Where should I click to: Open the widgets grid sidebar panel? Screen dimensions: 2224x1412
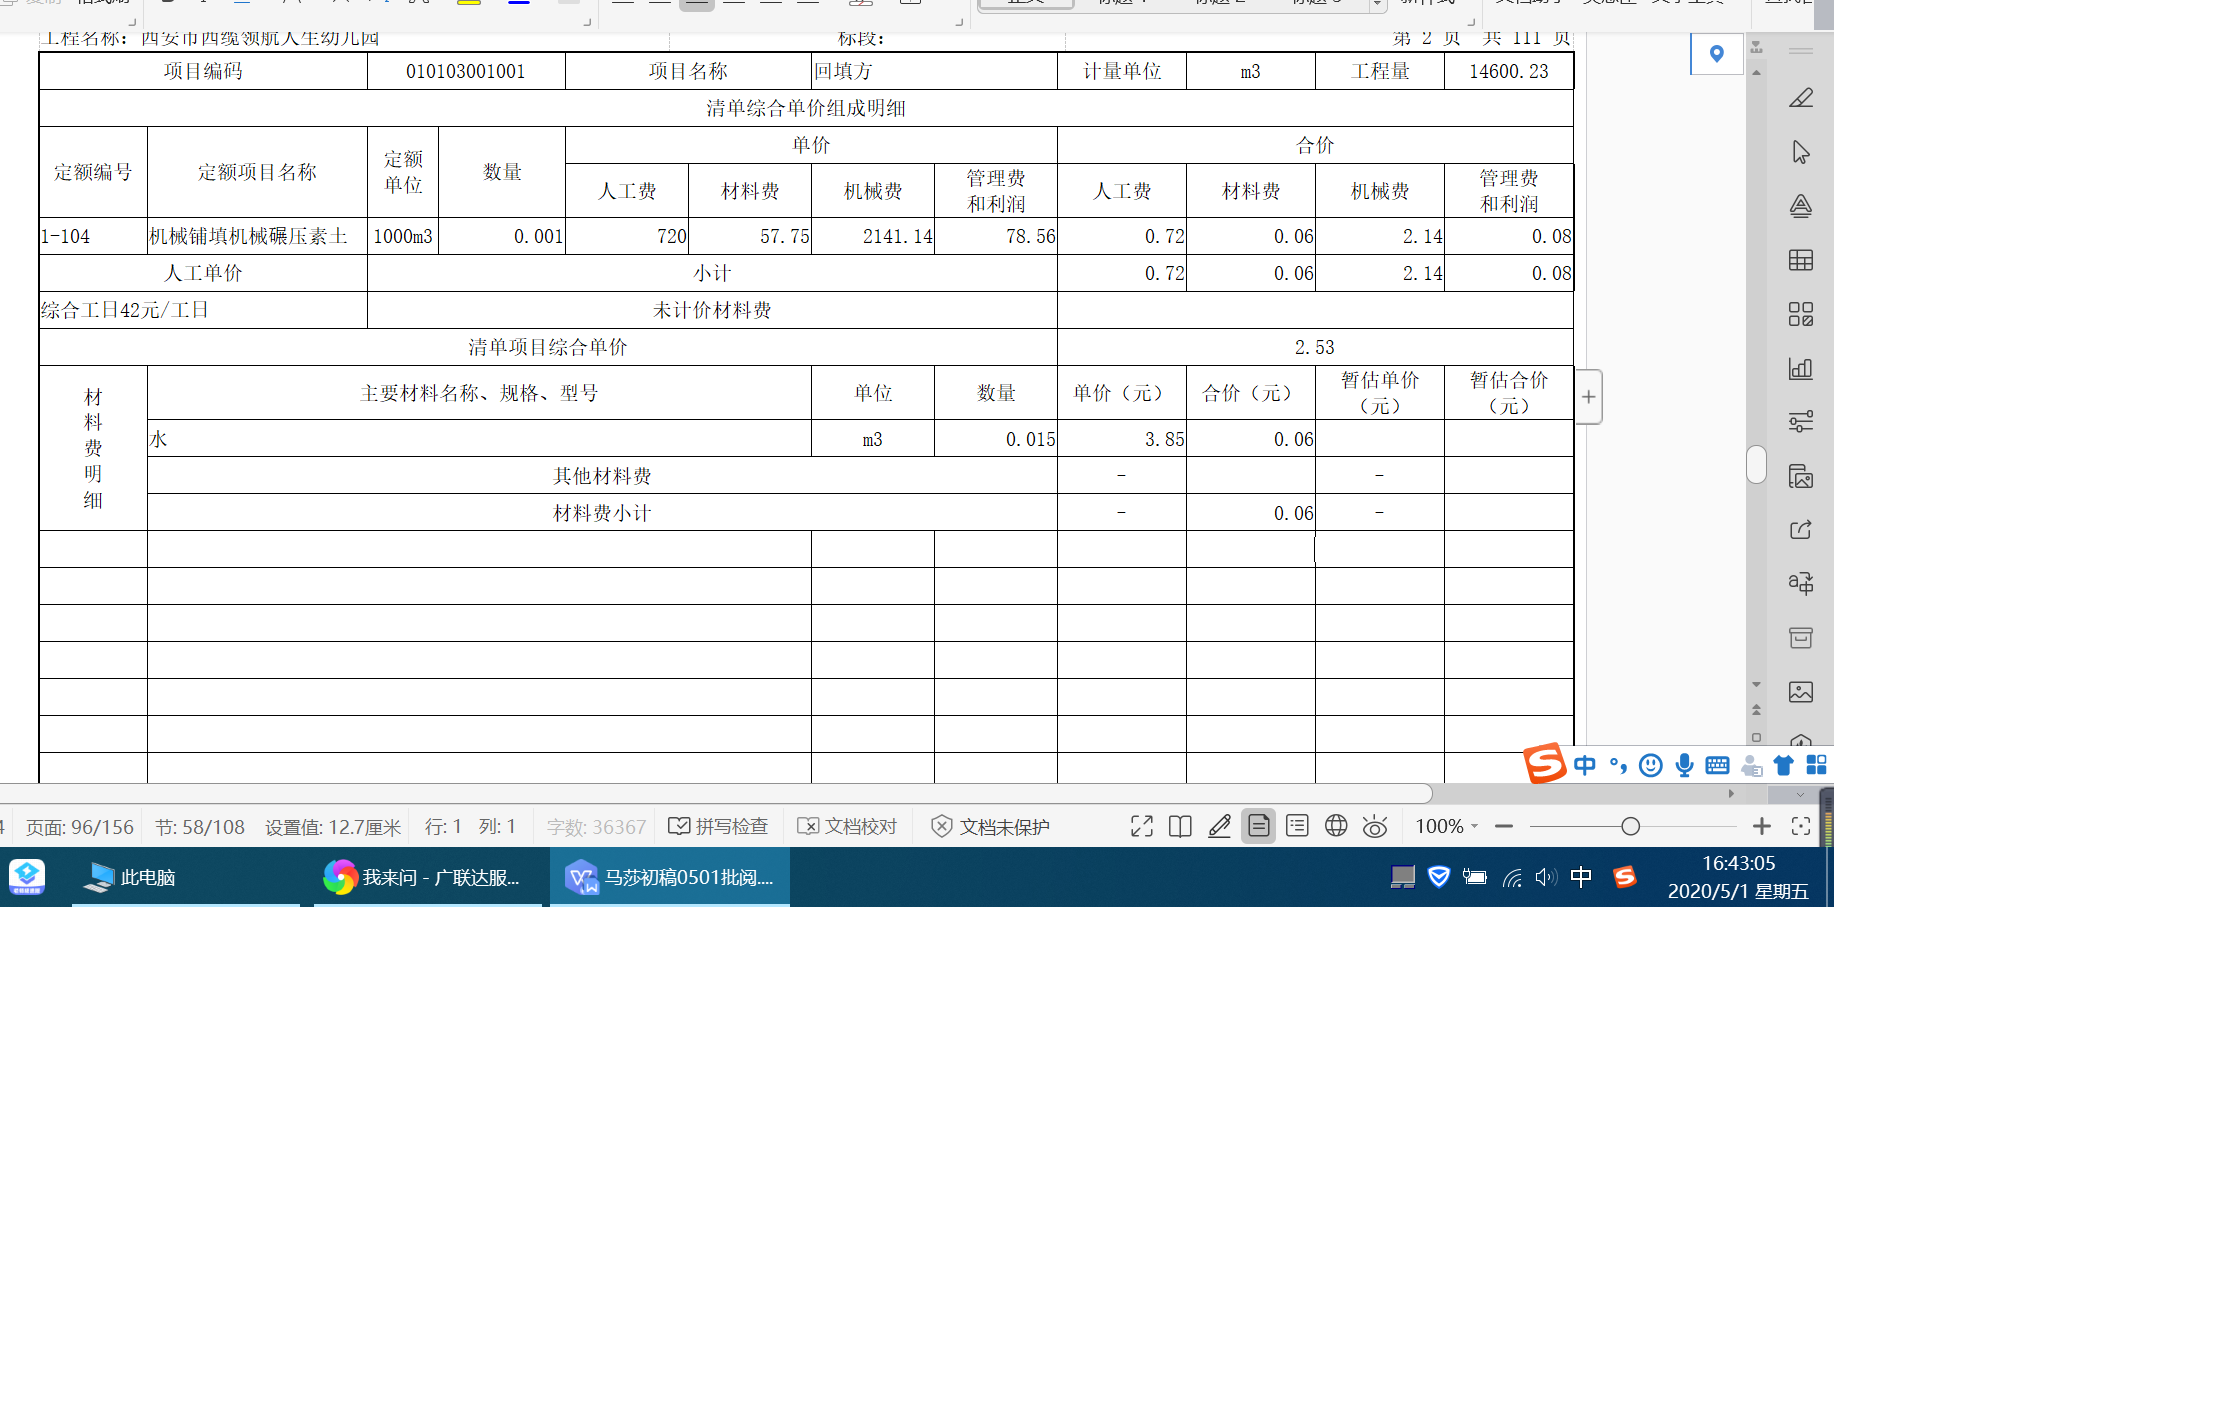click(1800, 314)
